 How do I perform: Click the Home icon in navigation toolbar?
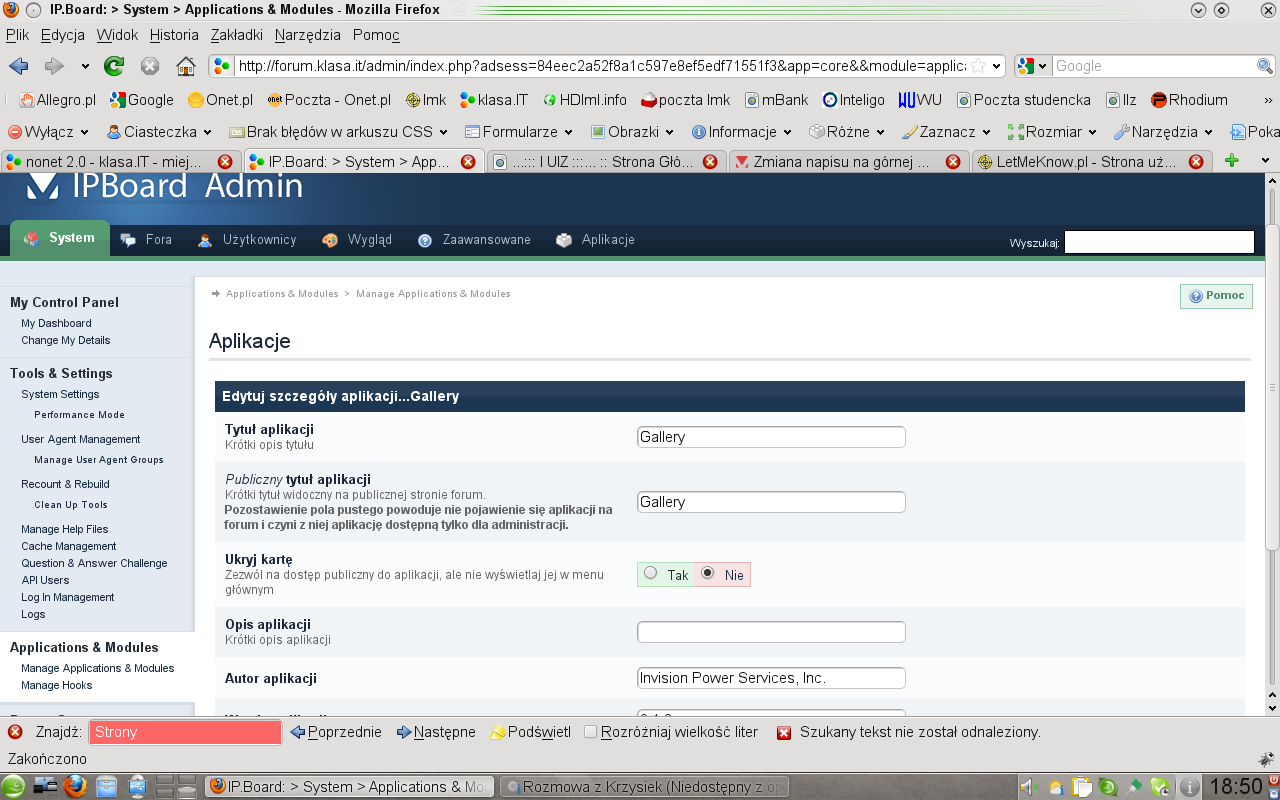(185, 66)
